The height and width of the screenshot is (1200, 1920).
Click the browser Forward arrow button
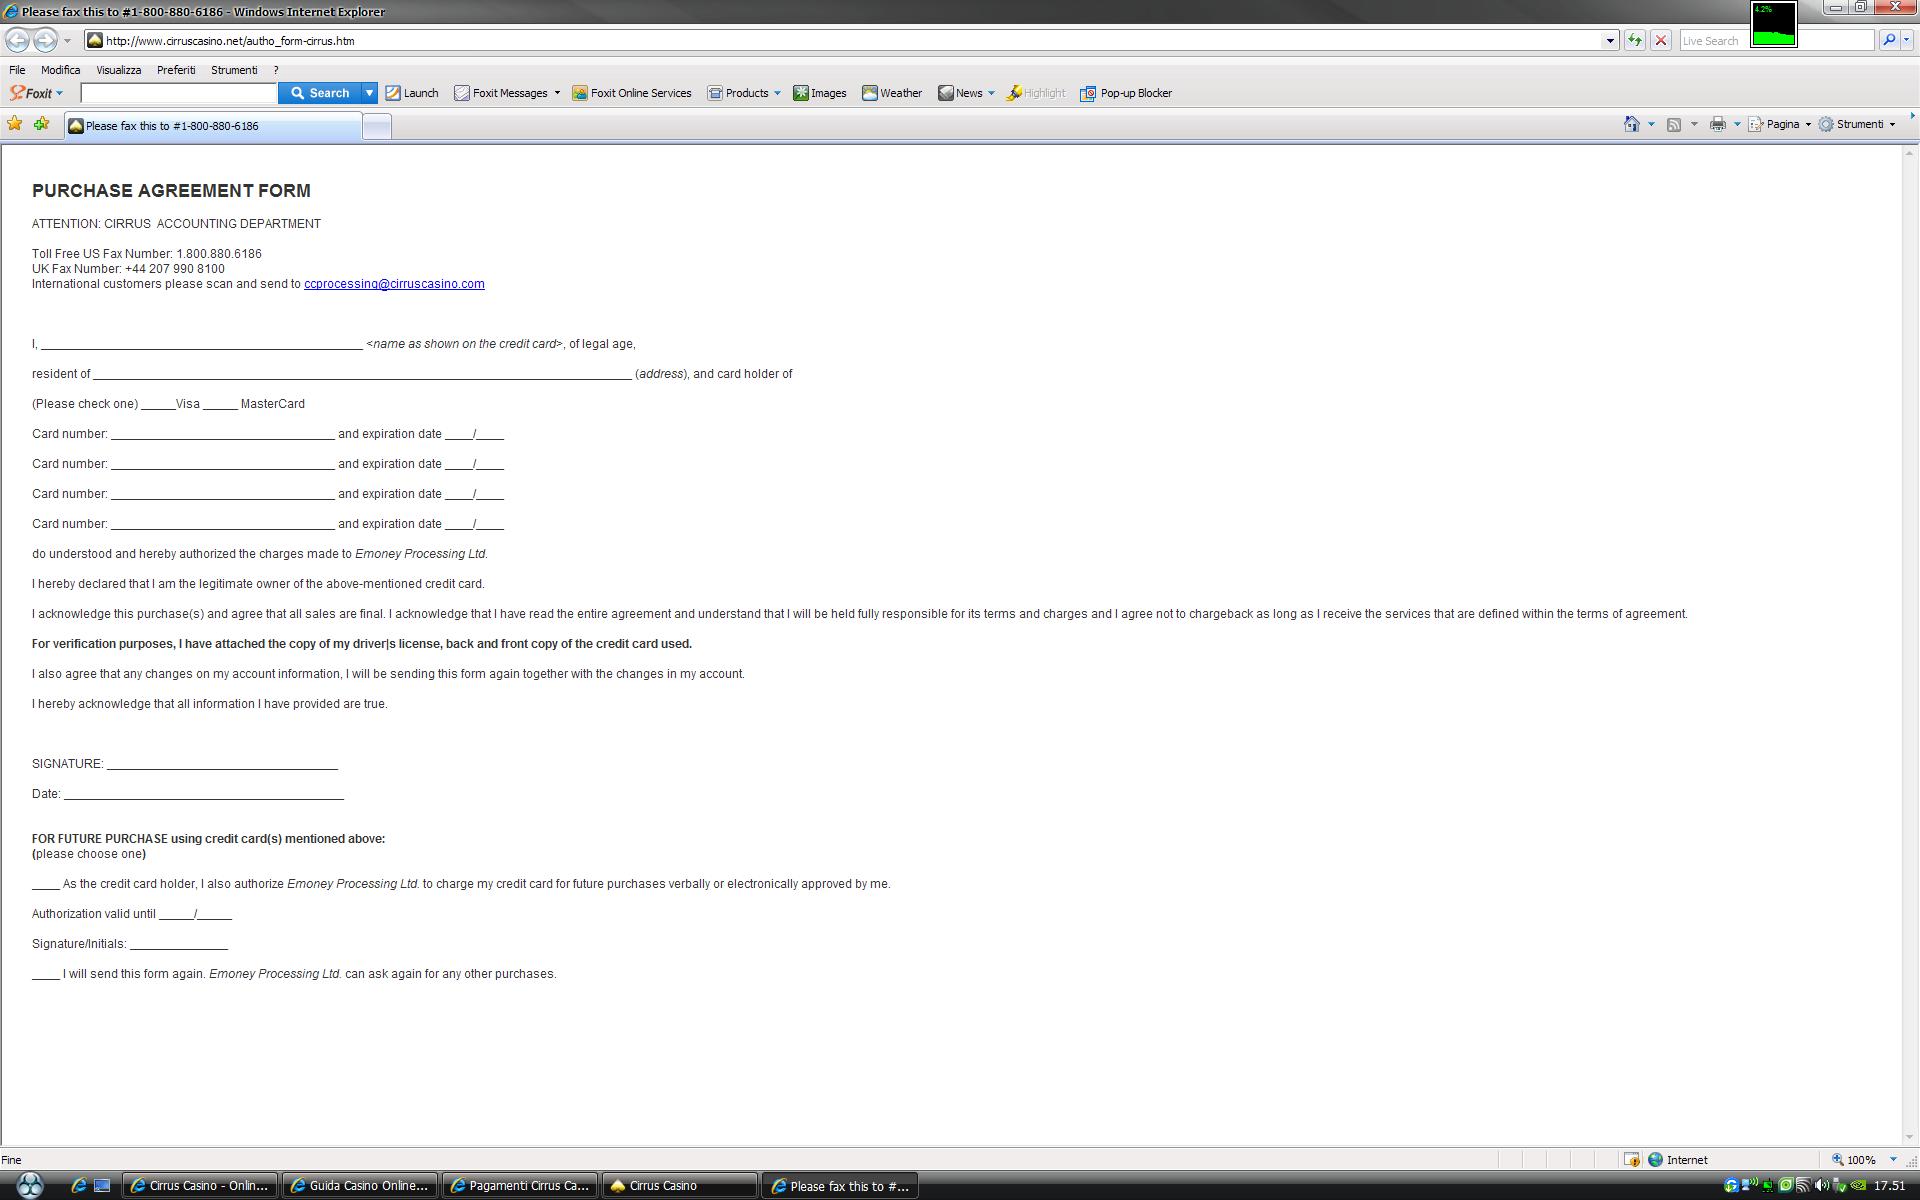point(45,40)
